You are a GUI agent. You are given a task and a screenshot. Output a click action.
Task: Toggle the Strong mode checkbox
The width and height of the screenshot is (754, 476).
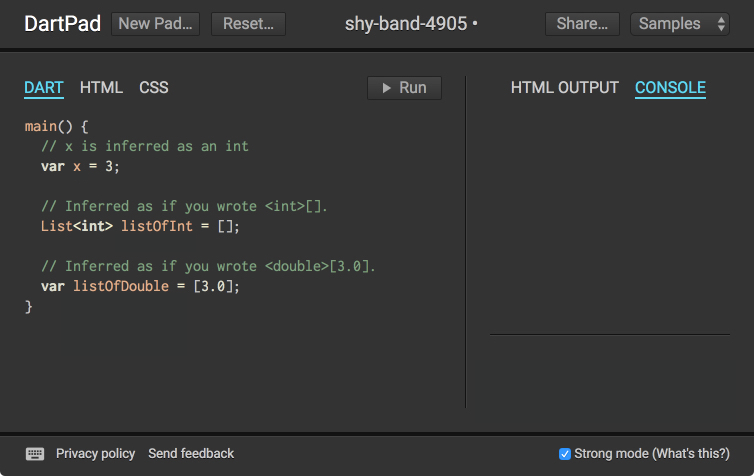point(565,453)
